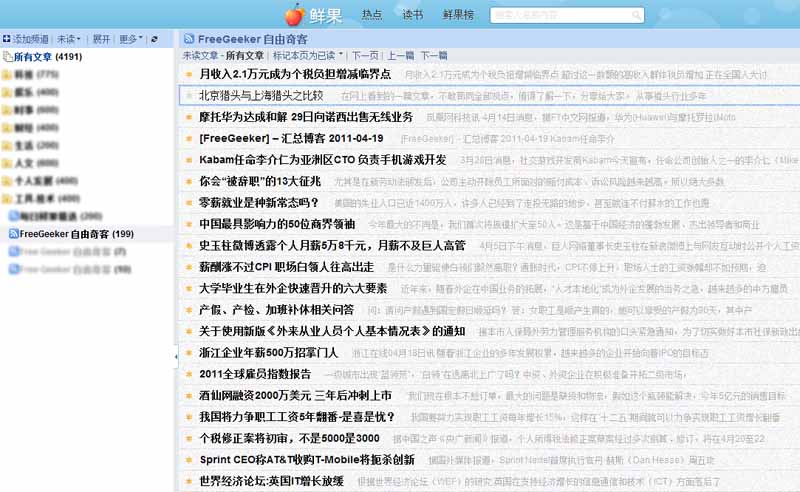The height and width of the screenshot is (492, 800).
Task: Star the article 世界经济论坛:英国IT增长放缓
Action: point(189,481)
